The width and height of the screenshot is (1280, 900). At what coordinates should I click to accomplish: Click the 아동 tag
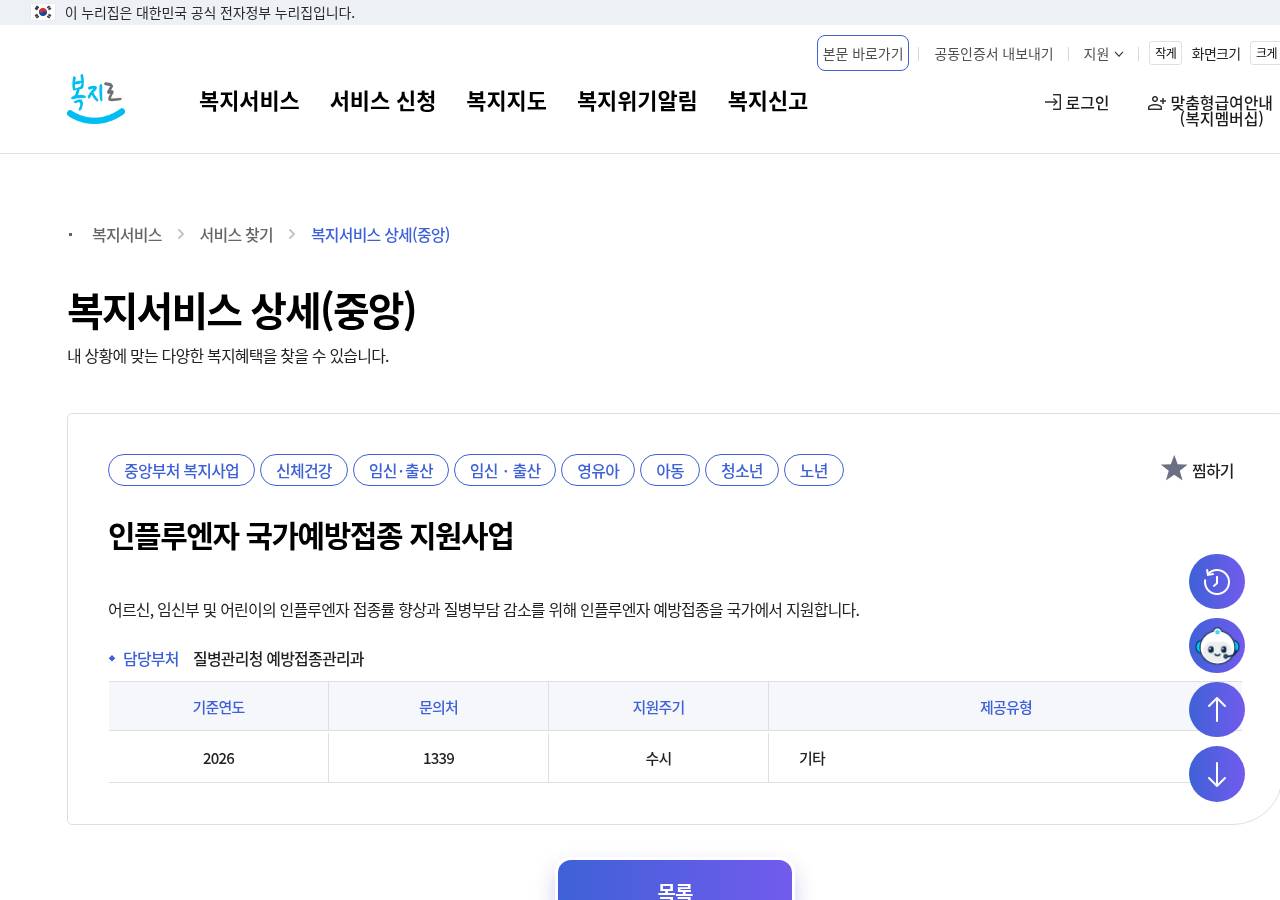[670, 470]
